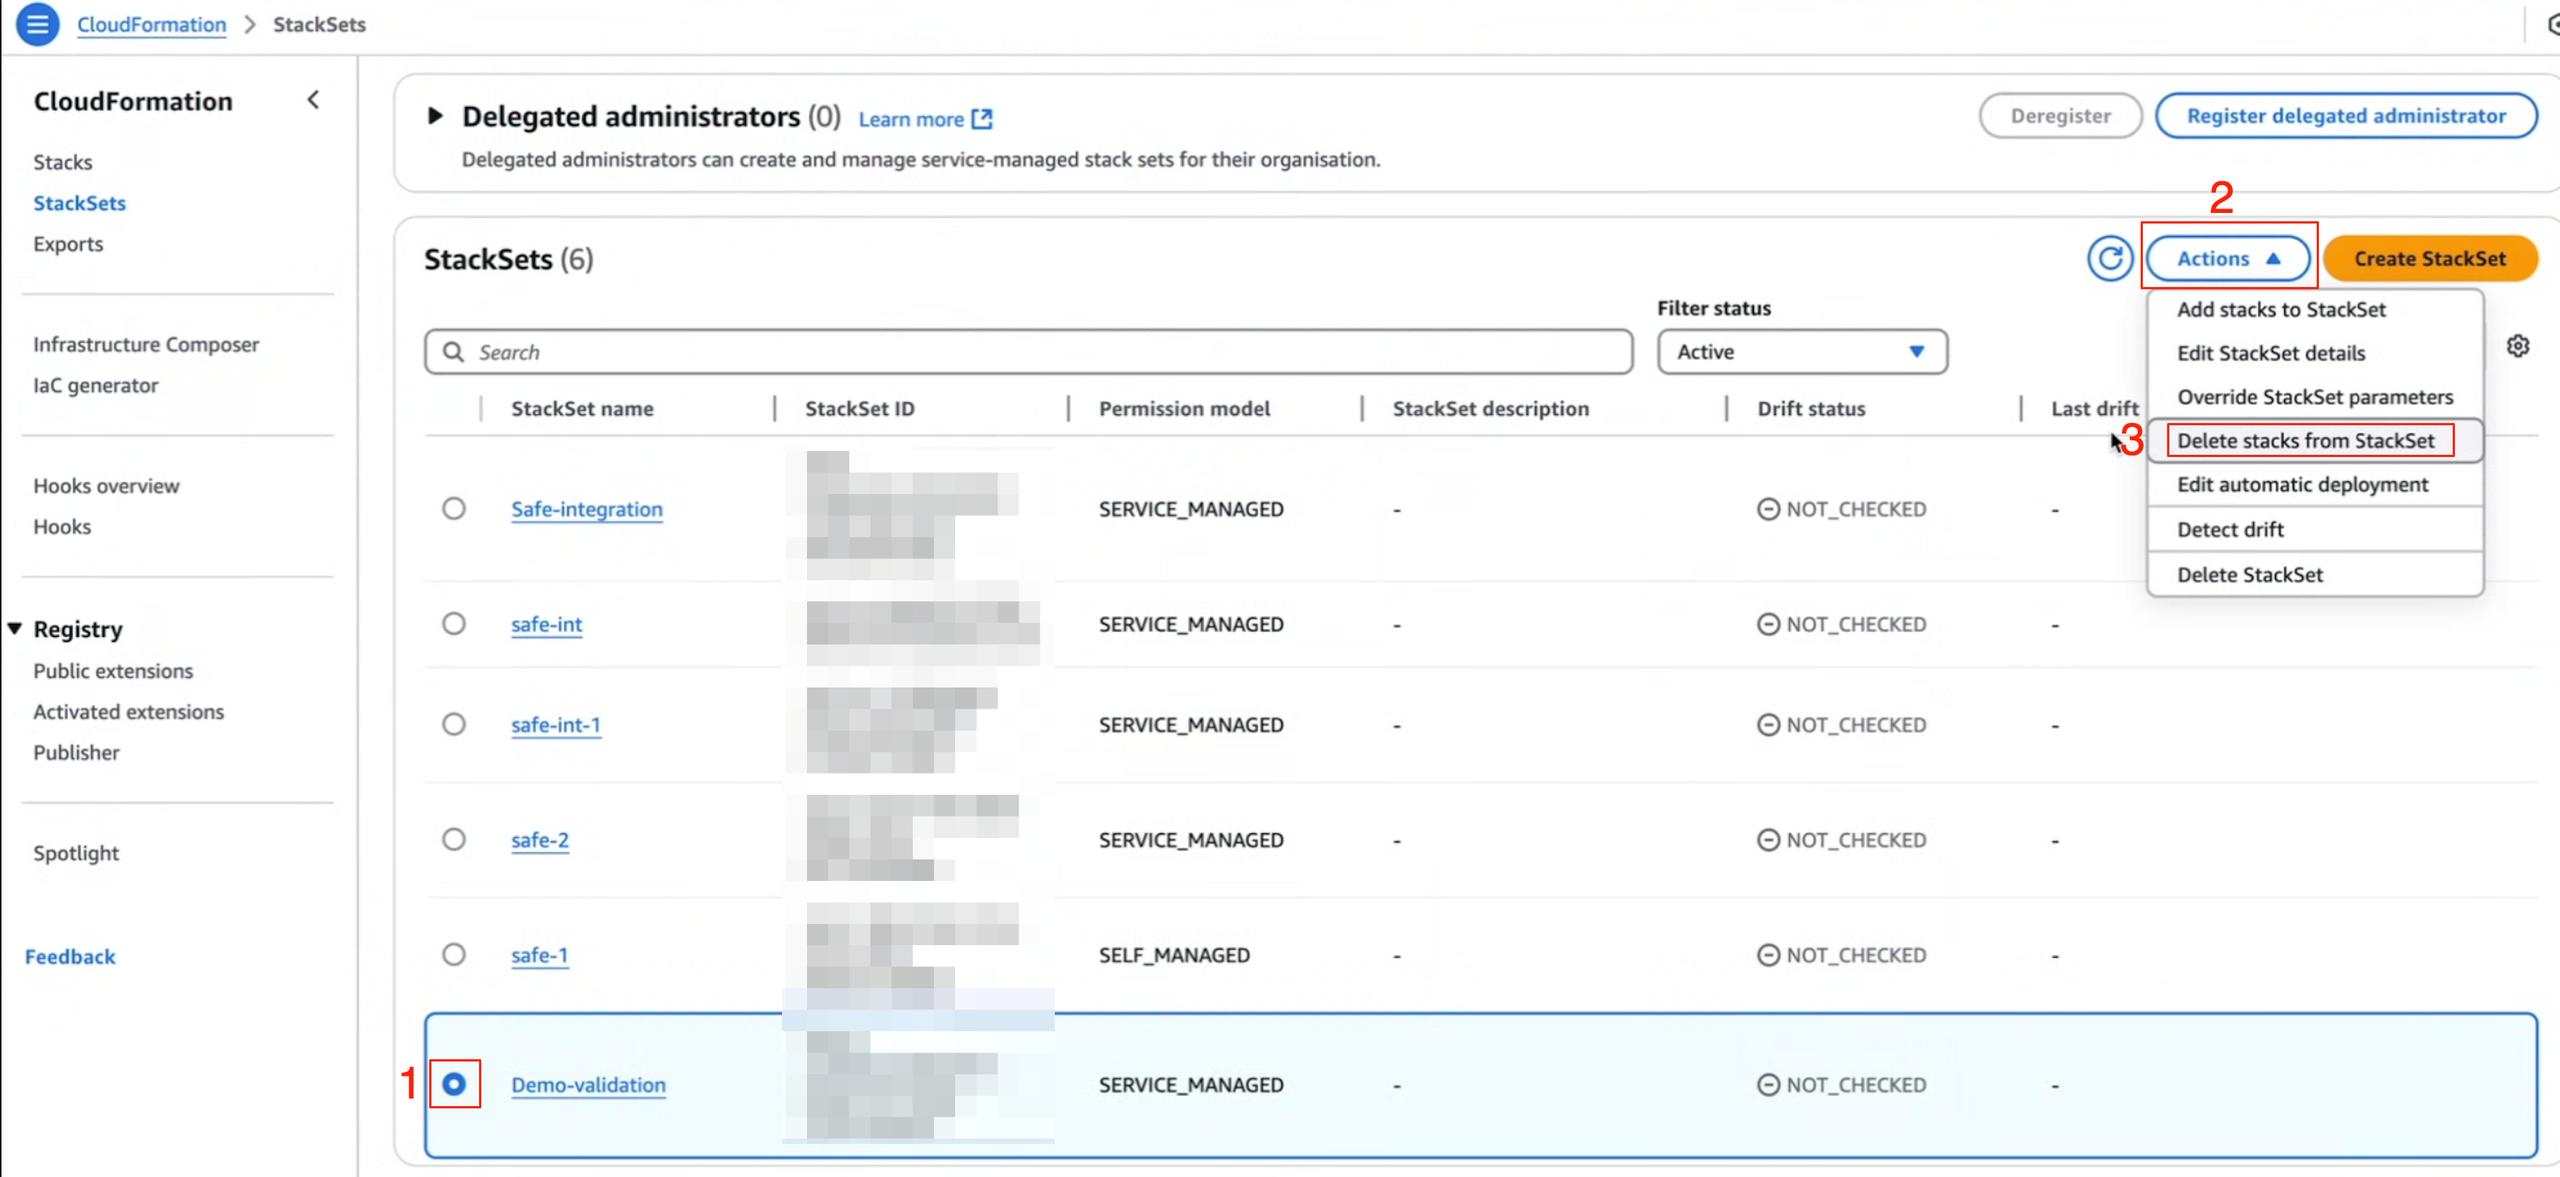Open the safe-2 StackSet link
This screenshot has height=1177, width=2560.
pyautogui.click(x=540, y=839)
